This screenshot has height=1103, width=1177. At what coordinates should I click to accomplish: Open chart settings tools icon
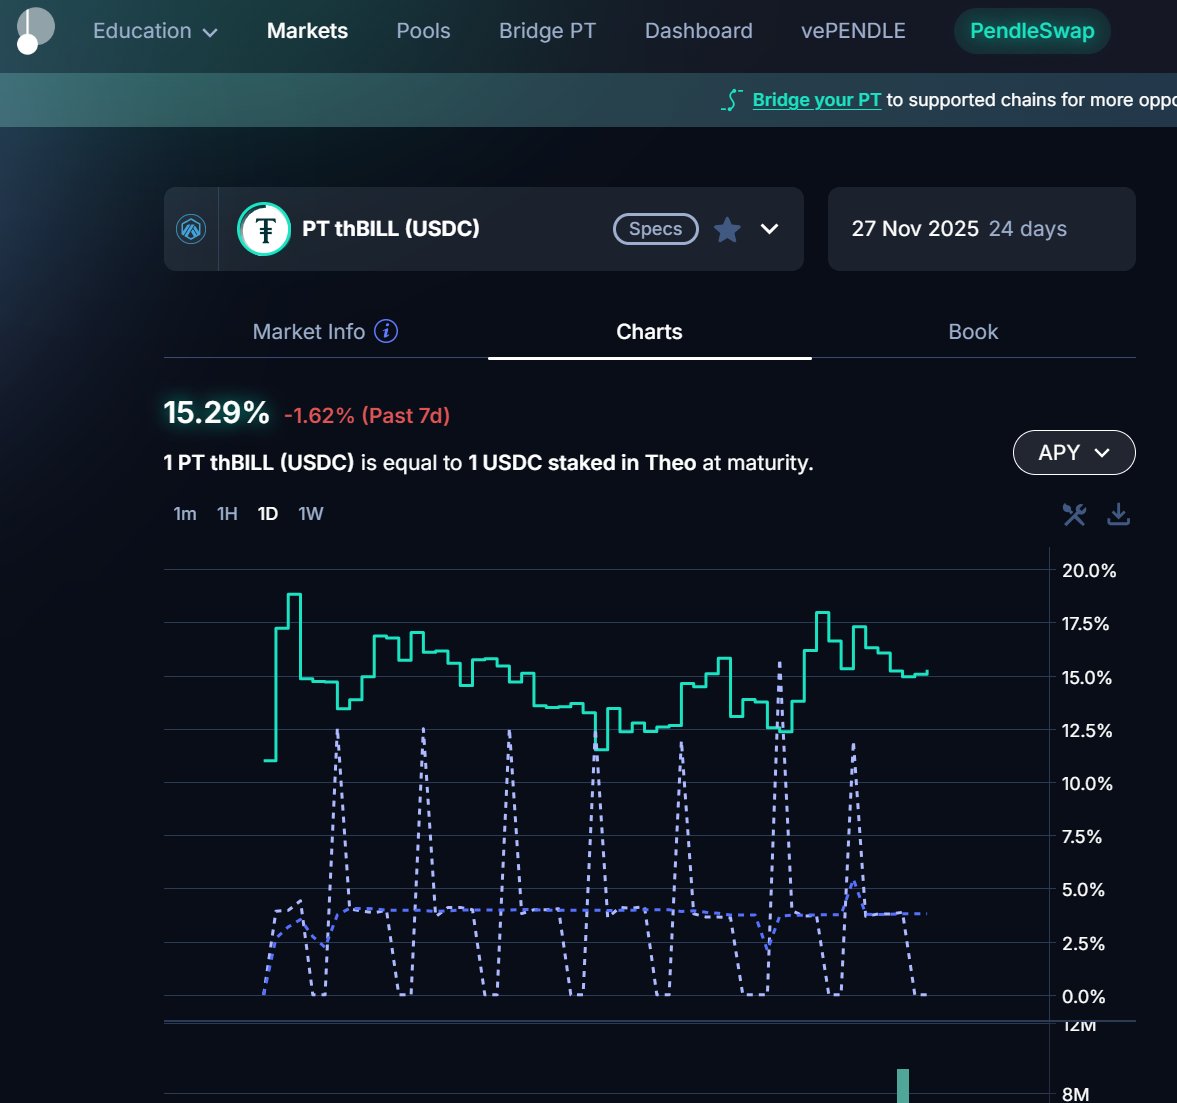click(1074, 514)
